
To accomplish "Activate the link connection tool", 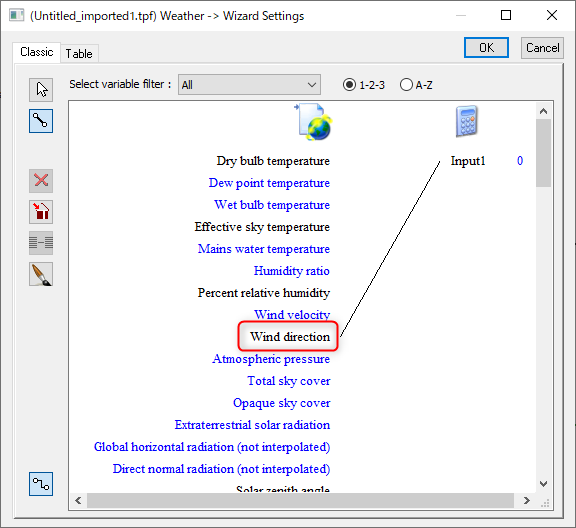I will coord(41,121).
